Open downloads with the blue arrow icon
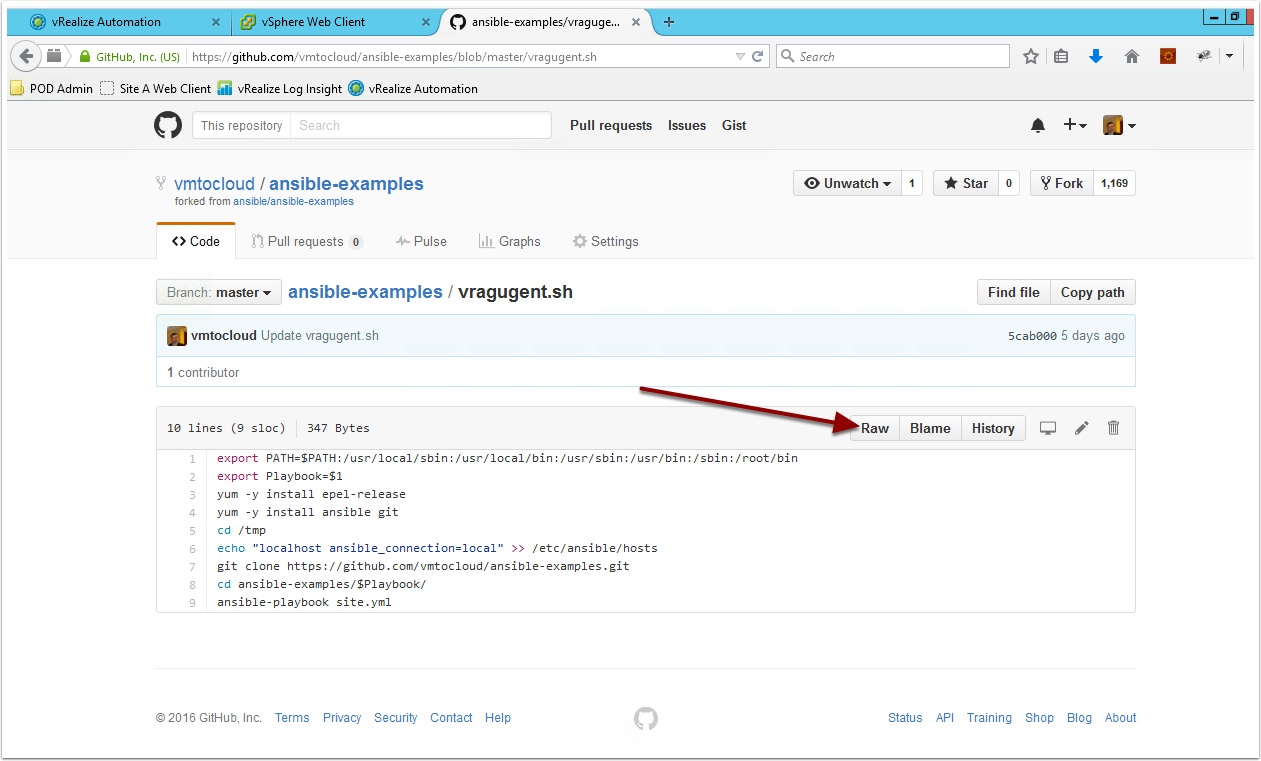Viewport: 1261px width, 761px height. click(x=1096, y=57)
